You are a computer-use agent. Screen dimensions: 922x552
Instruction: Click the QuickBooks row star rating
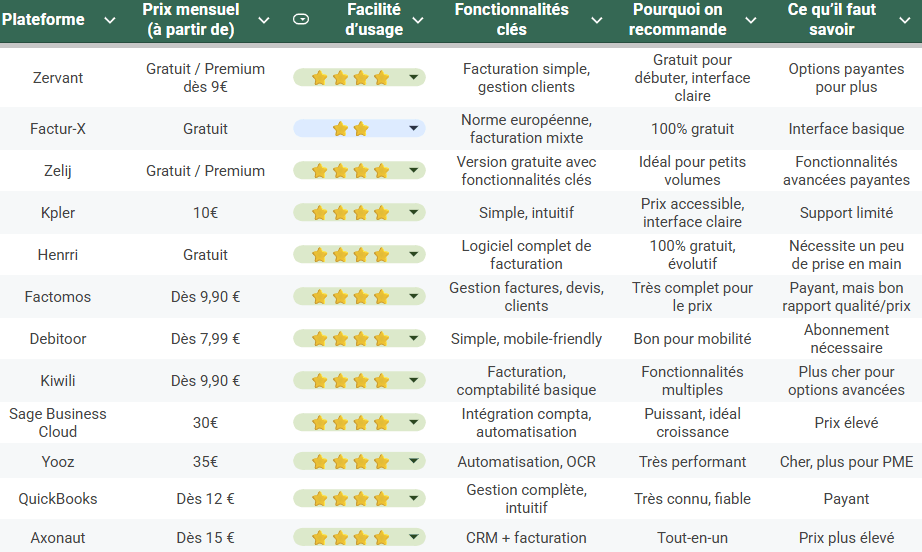coord(350,499)
